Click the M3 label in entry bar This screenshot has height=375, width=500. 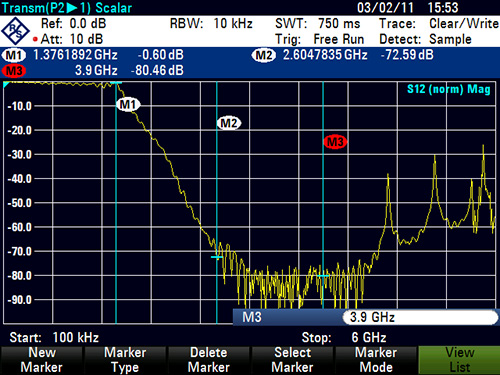coord(252,317)
